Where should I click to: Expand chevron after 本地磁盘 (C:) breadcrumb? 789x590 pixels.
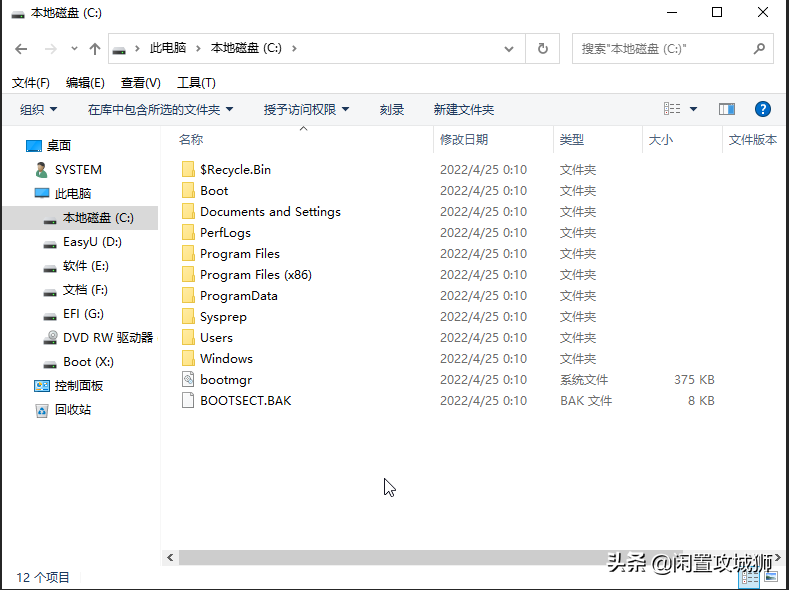[294, 49]
